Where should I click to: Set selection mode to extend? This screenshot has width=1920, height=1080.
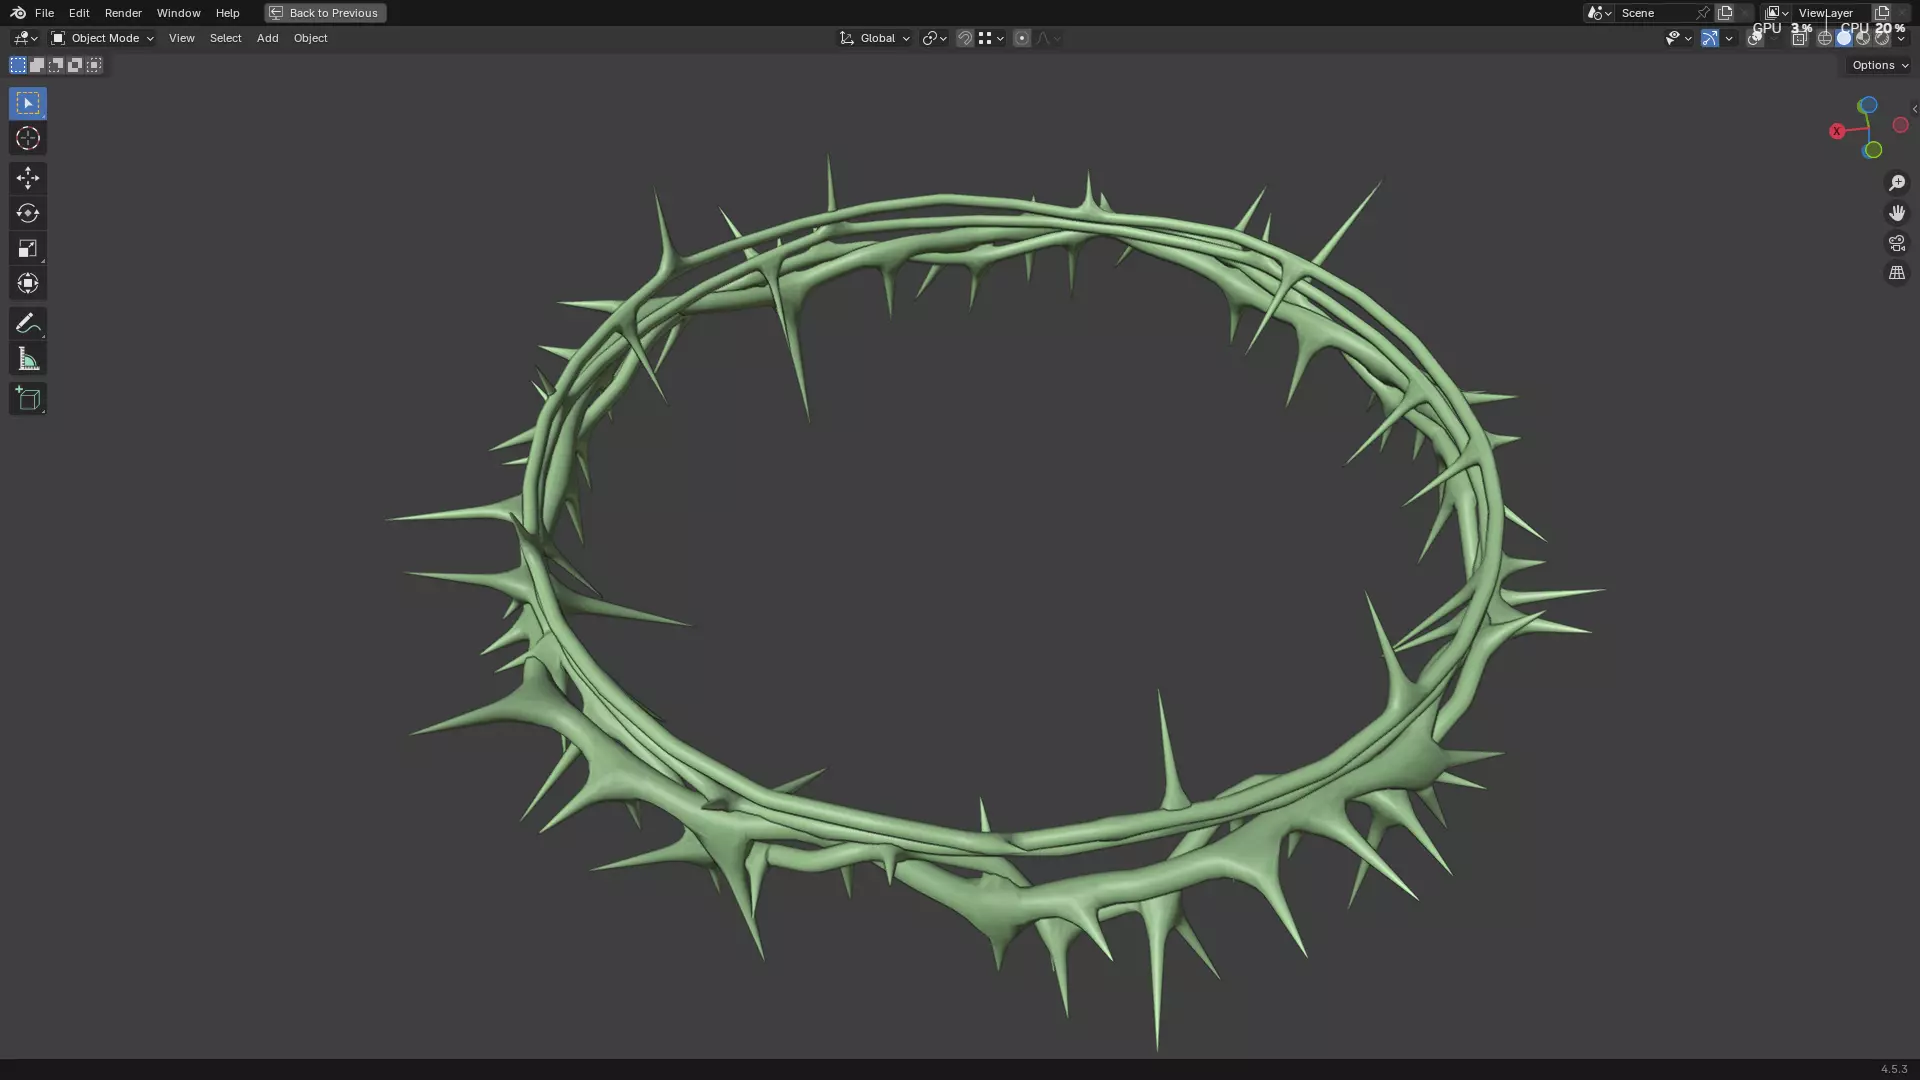37,65
